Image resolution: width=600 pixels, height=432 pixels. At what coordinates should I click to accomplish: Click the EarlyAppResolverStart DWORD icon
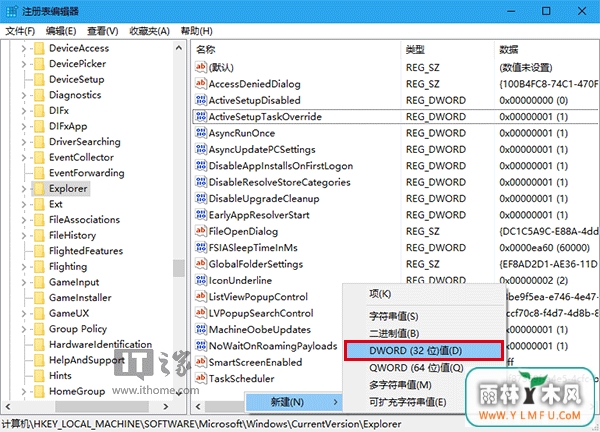201,215
